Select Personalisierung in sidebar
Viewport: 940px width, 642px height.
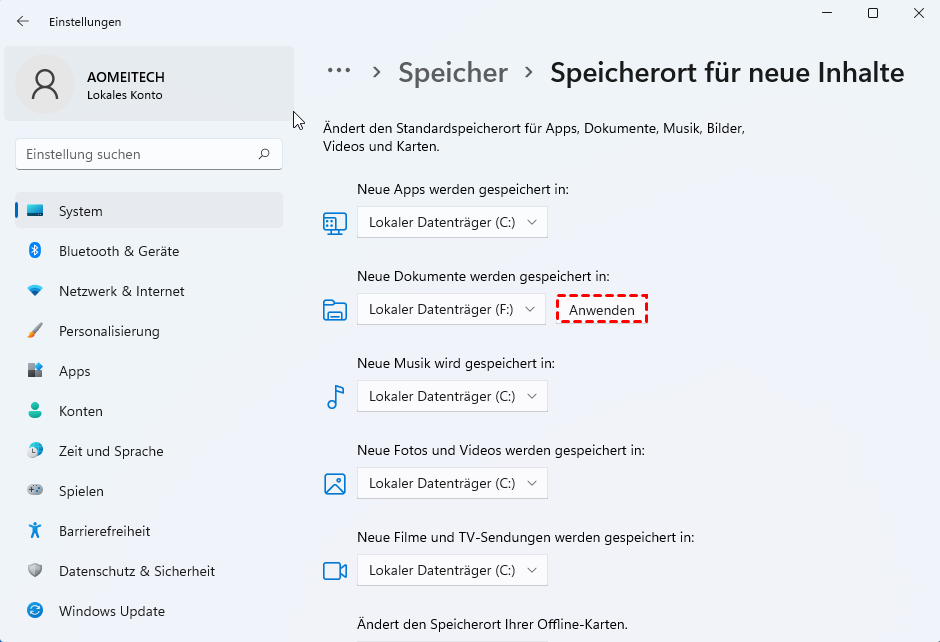109,331
